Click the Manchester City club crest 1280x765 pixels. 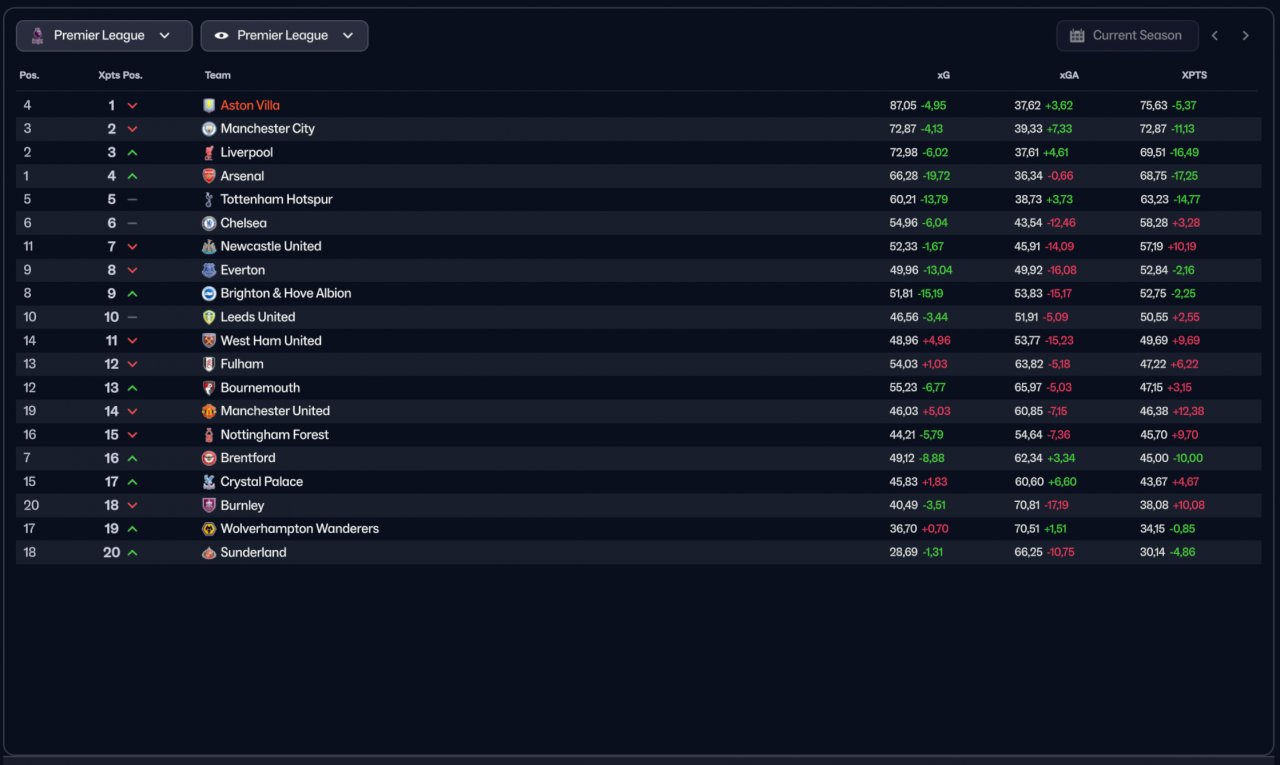point(209,129)
